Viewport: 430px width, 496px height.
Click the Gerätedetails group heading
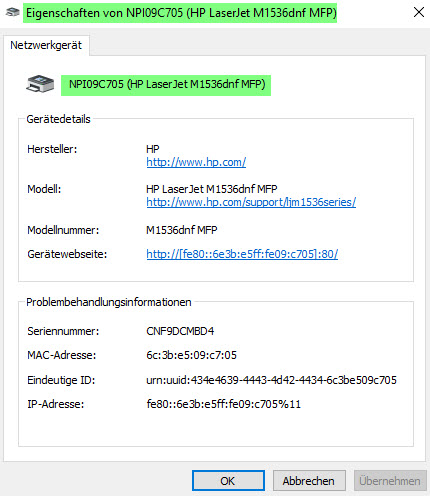click(x=58, y=119)
